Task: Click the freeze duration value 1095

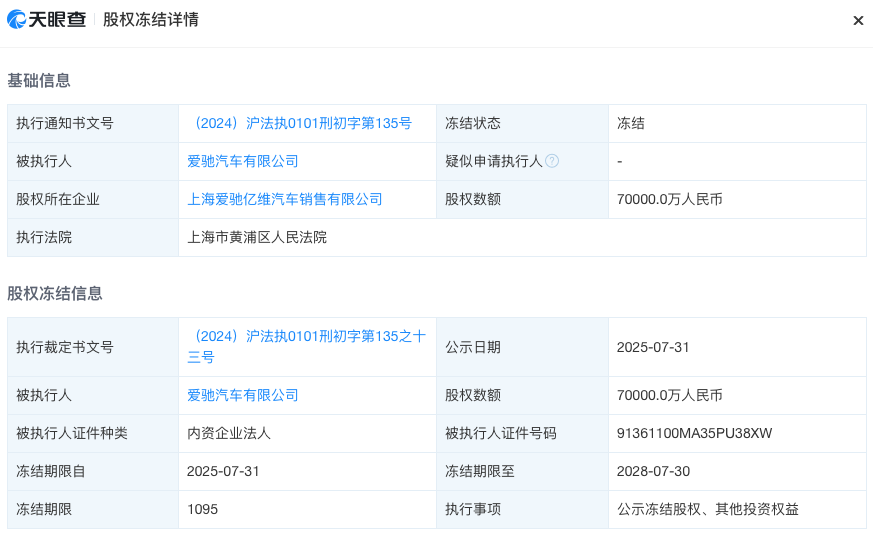Action: [x=202, y=509]
